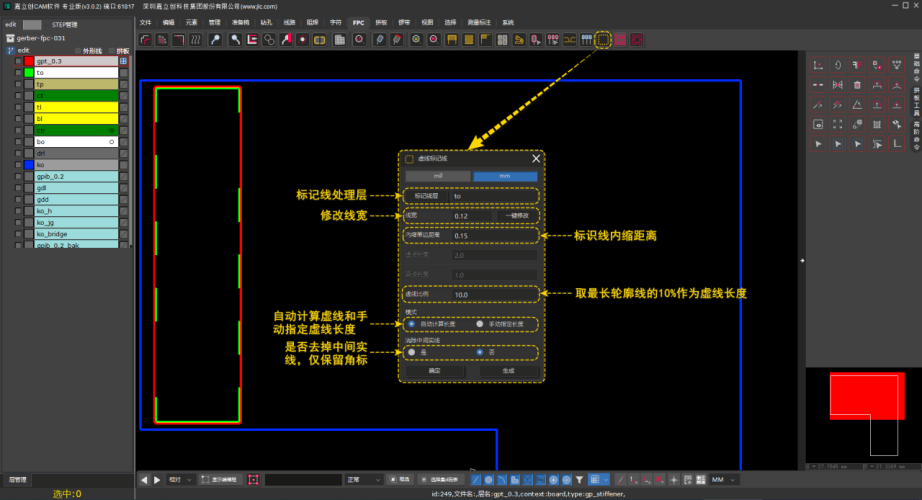The height and width of the screenshot is (500, 922).
Task: Click the dashed ratio field showing 10.0
Action: point(494,295)
